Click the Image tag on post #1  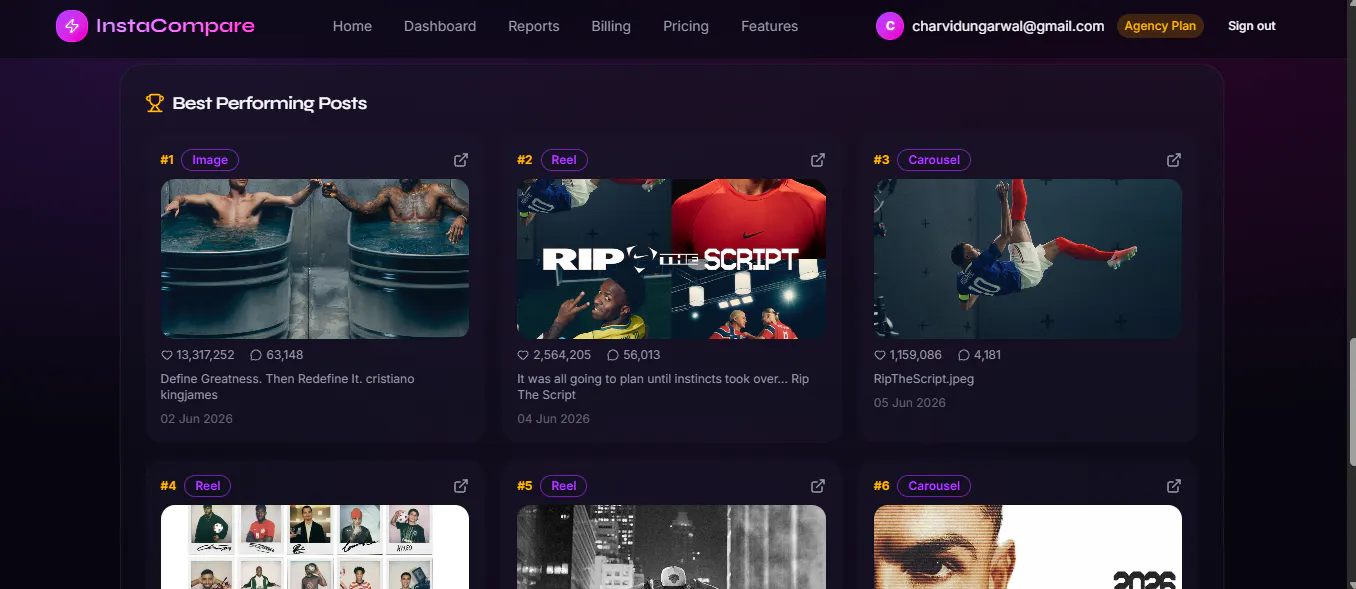pos(210,160)
